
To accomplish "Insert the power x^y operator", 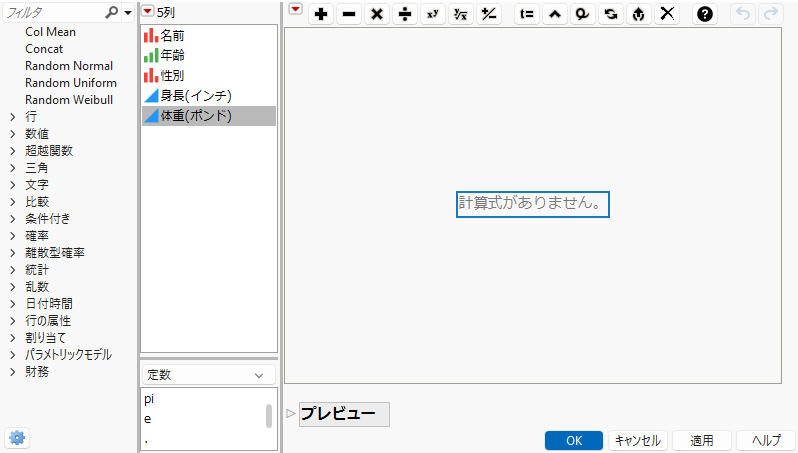I will click(433, 14).
